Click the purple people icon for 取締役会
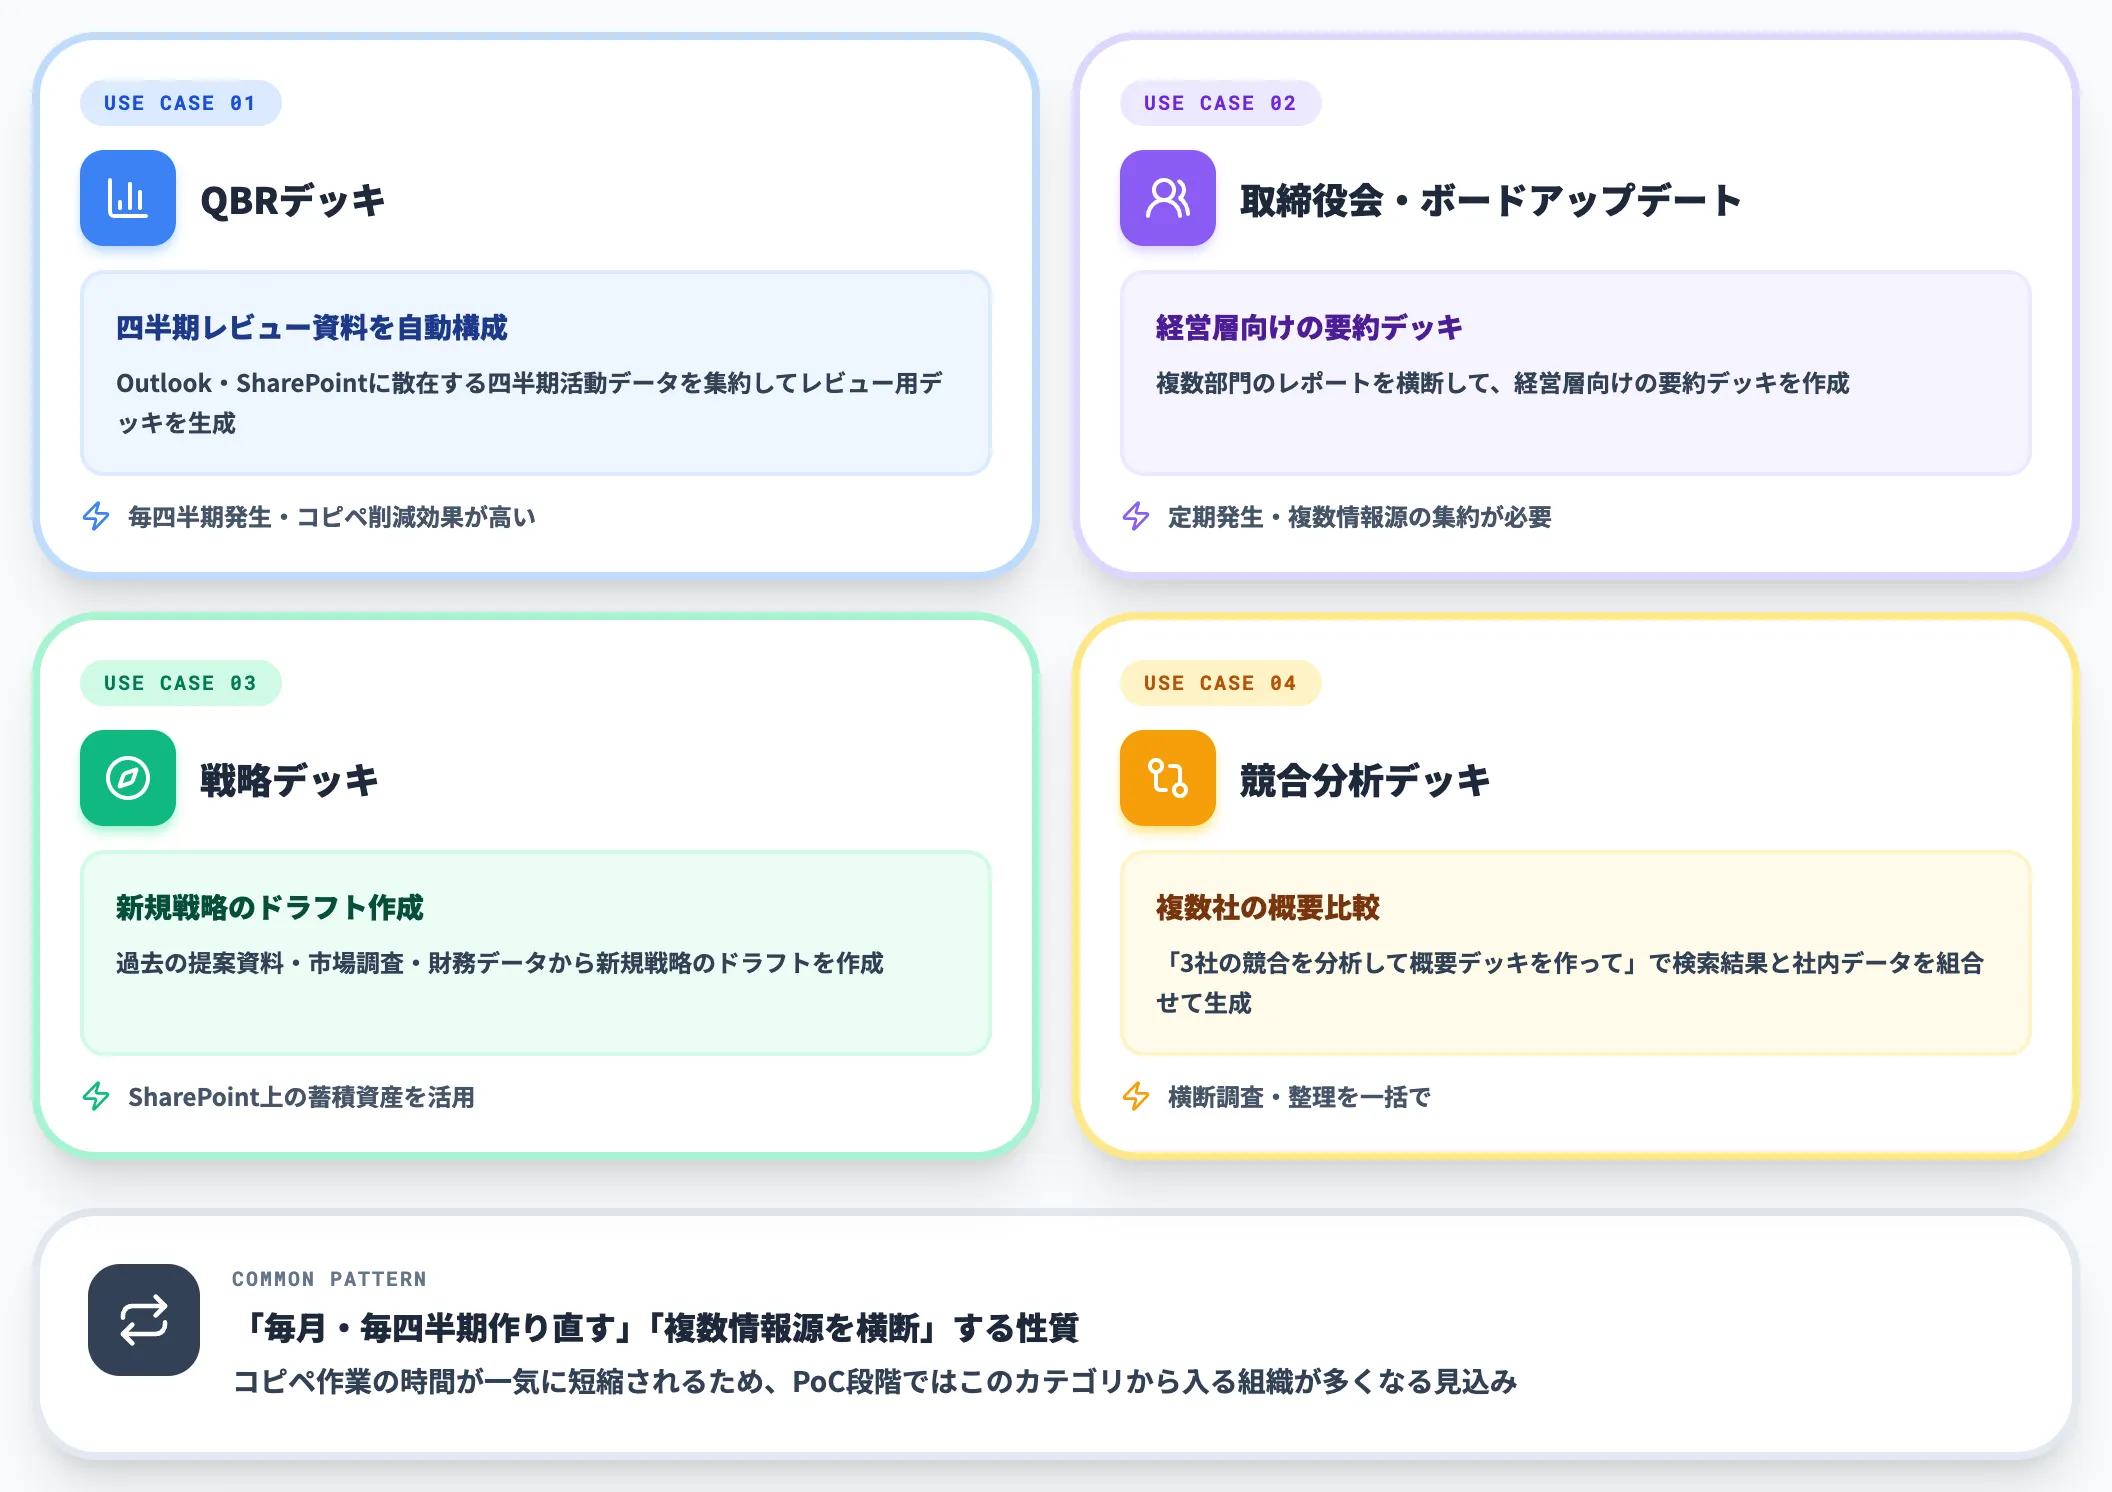 [x=1168, y=198]
